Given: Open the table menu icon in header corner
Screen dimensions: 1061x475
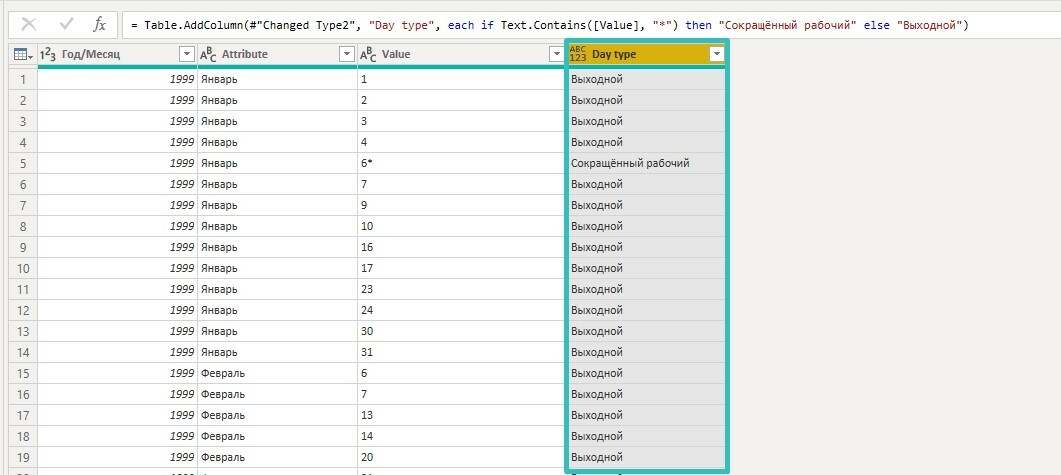Looking at the screenshot, I should point(23,55).
